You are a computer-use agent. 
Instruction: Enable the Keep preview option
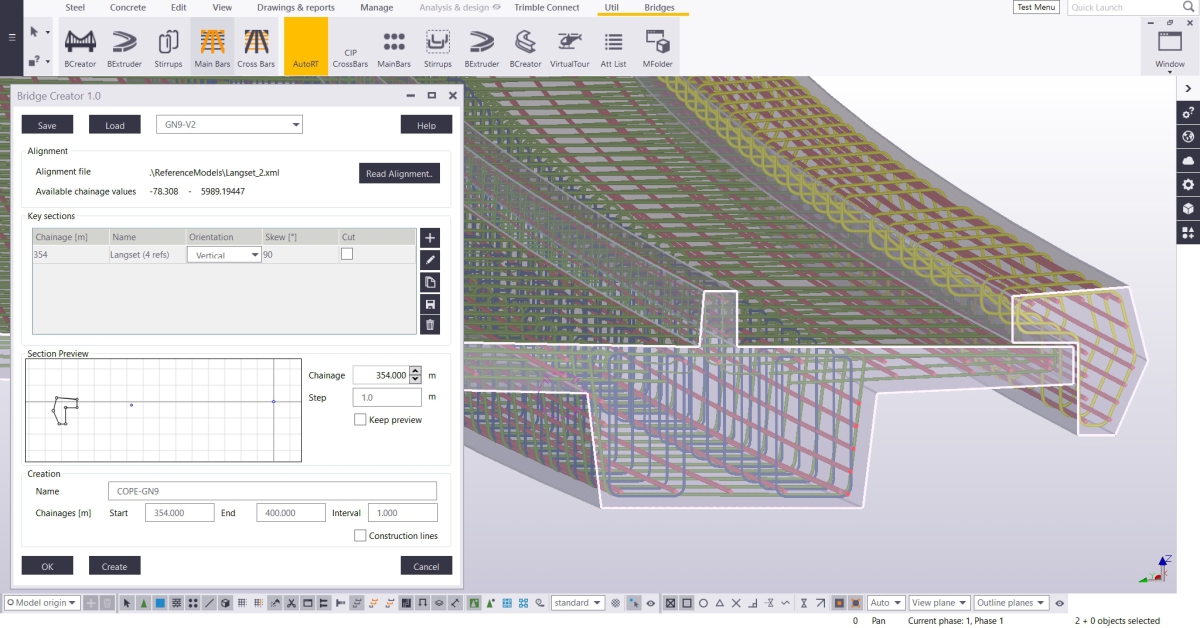click(360, 419)
